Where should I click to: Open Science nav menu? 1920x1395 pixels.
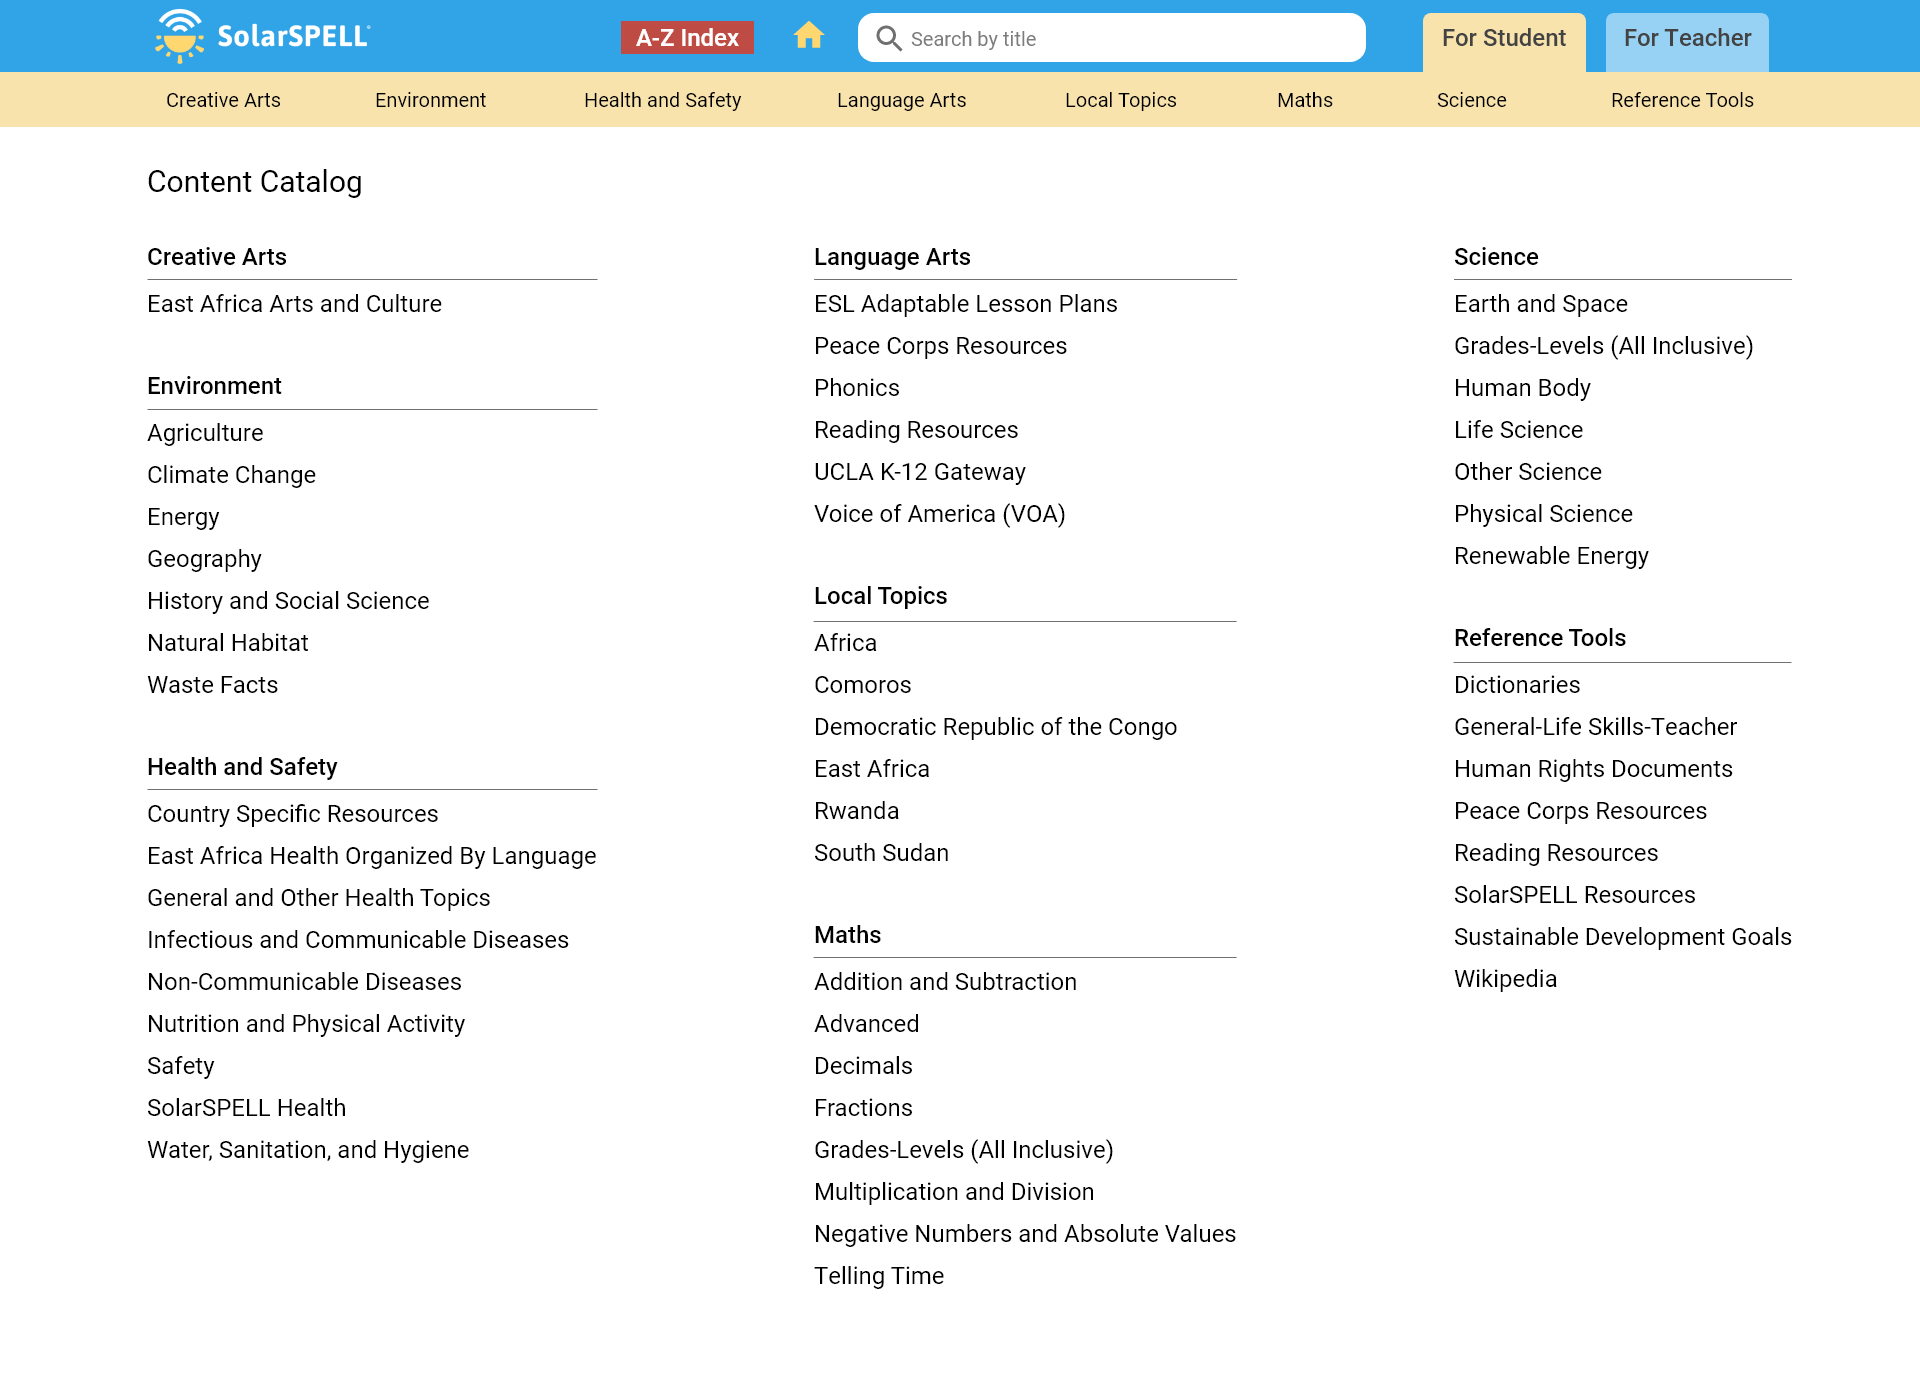[x=1471, y=100]
